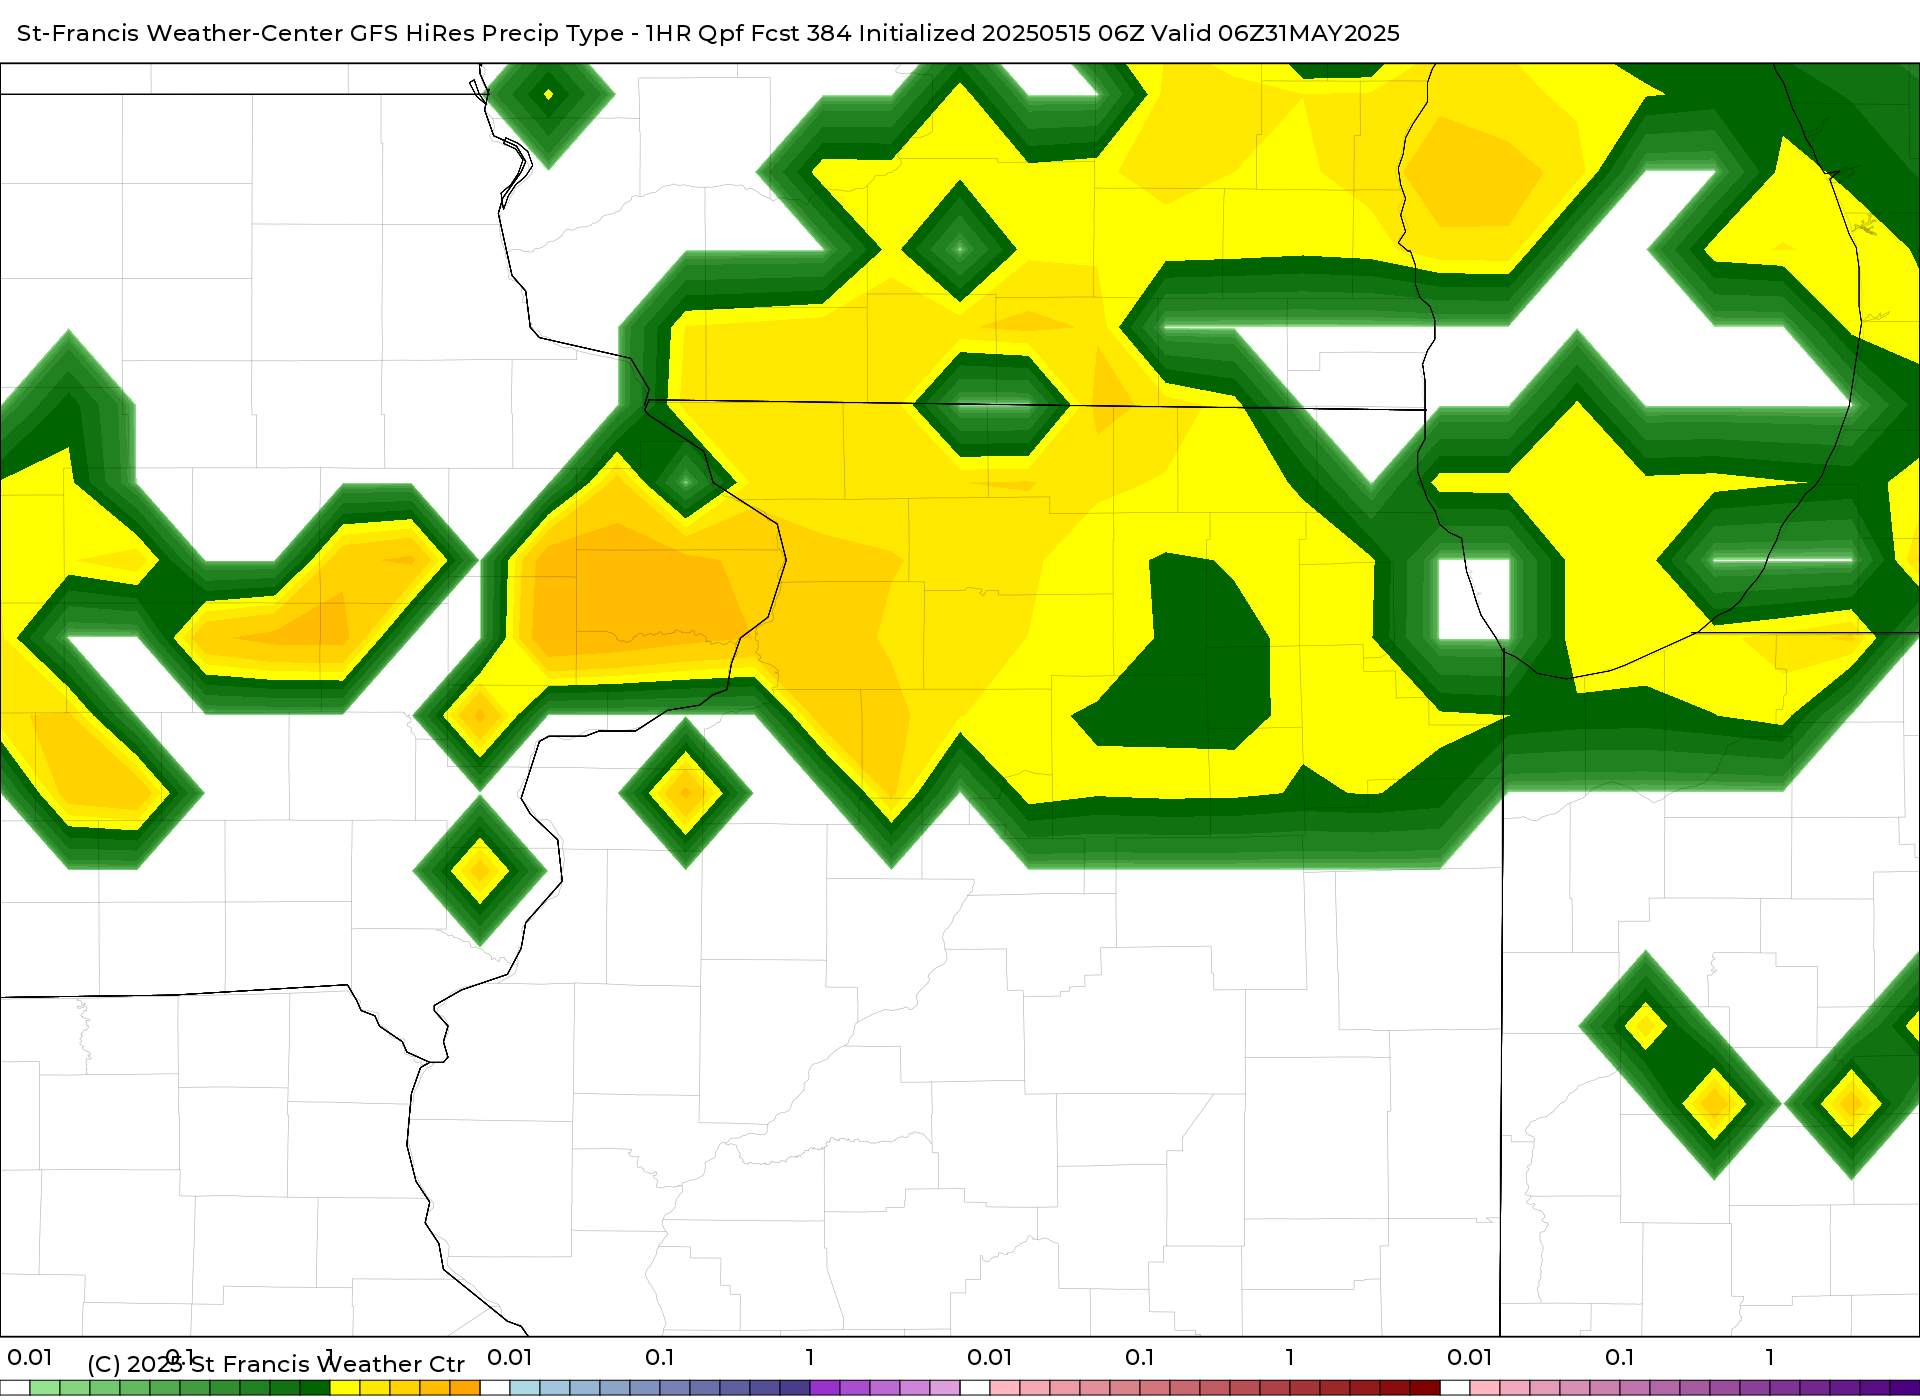
Task: Click the 0.1 label above the blue legend scale
Action: pyautogui.click(x=660, y=1357)
